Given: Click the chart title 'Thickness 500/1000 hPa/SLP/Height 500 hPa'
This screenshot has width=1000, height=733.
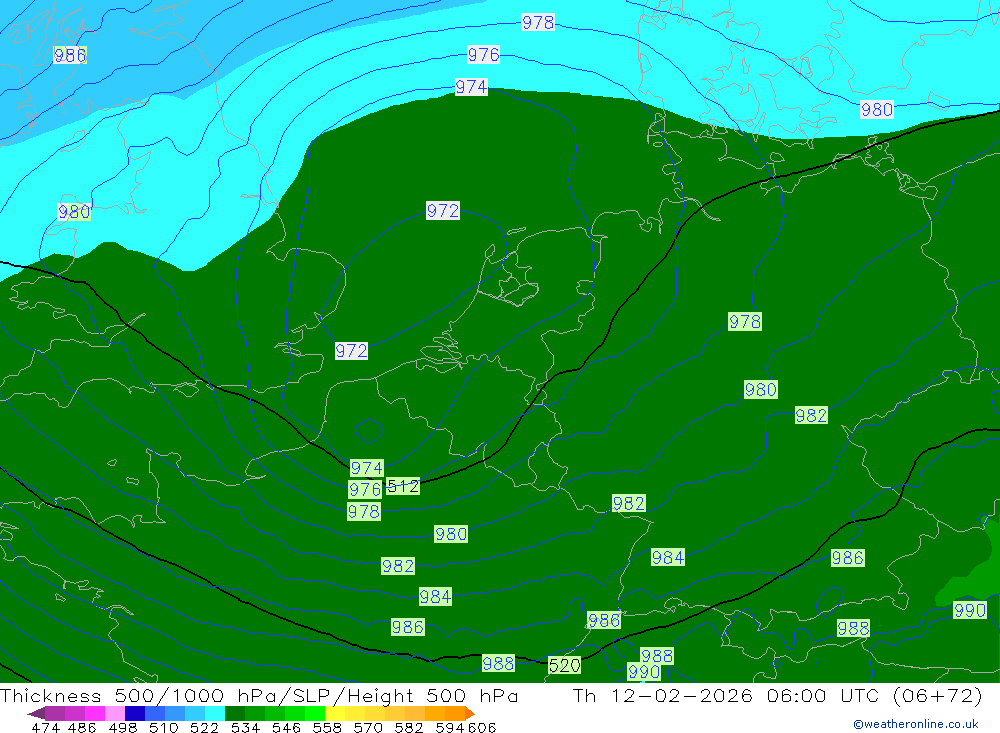Looking at the screenshot, I should [259, 696].
